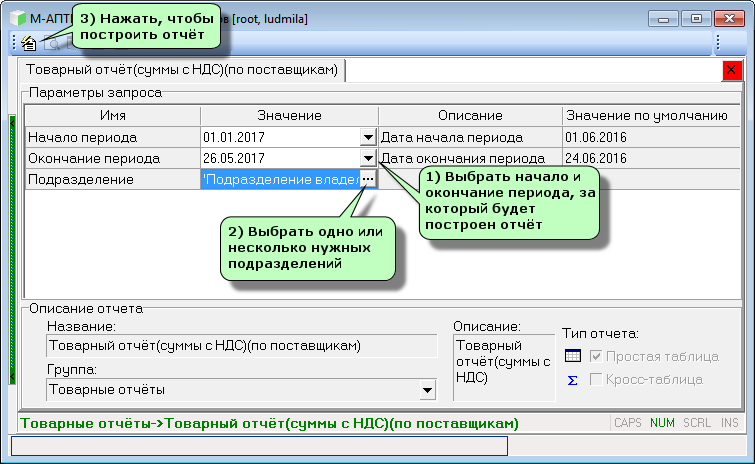Click the Значение column header
The width and height of the screenshot is (755, 464).
[289, 116]
